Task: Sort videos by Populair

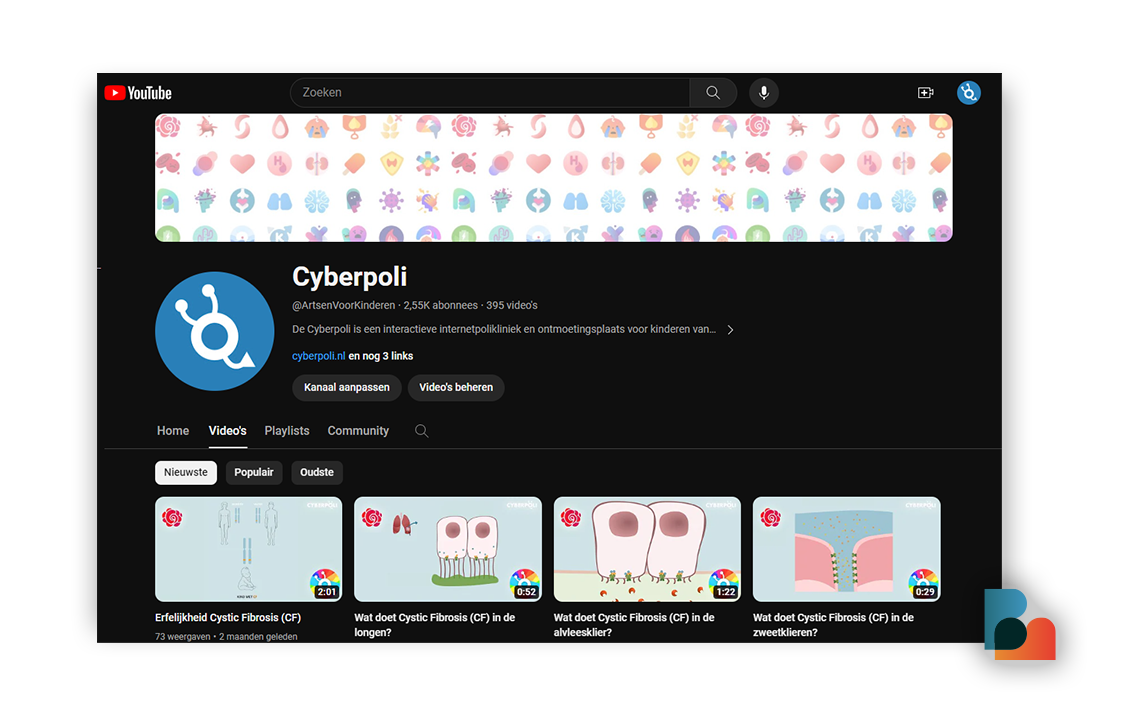Action: pos(254,473)
